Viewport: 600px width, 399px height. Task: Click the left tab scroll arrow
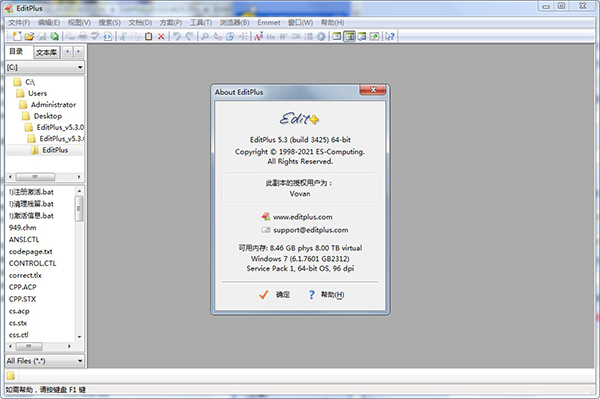(x=67, y=51)
